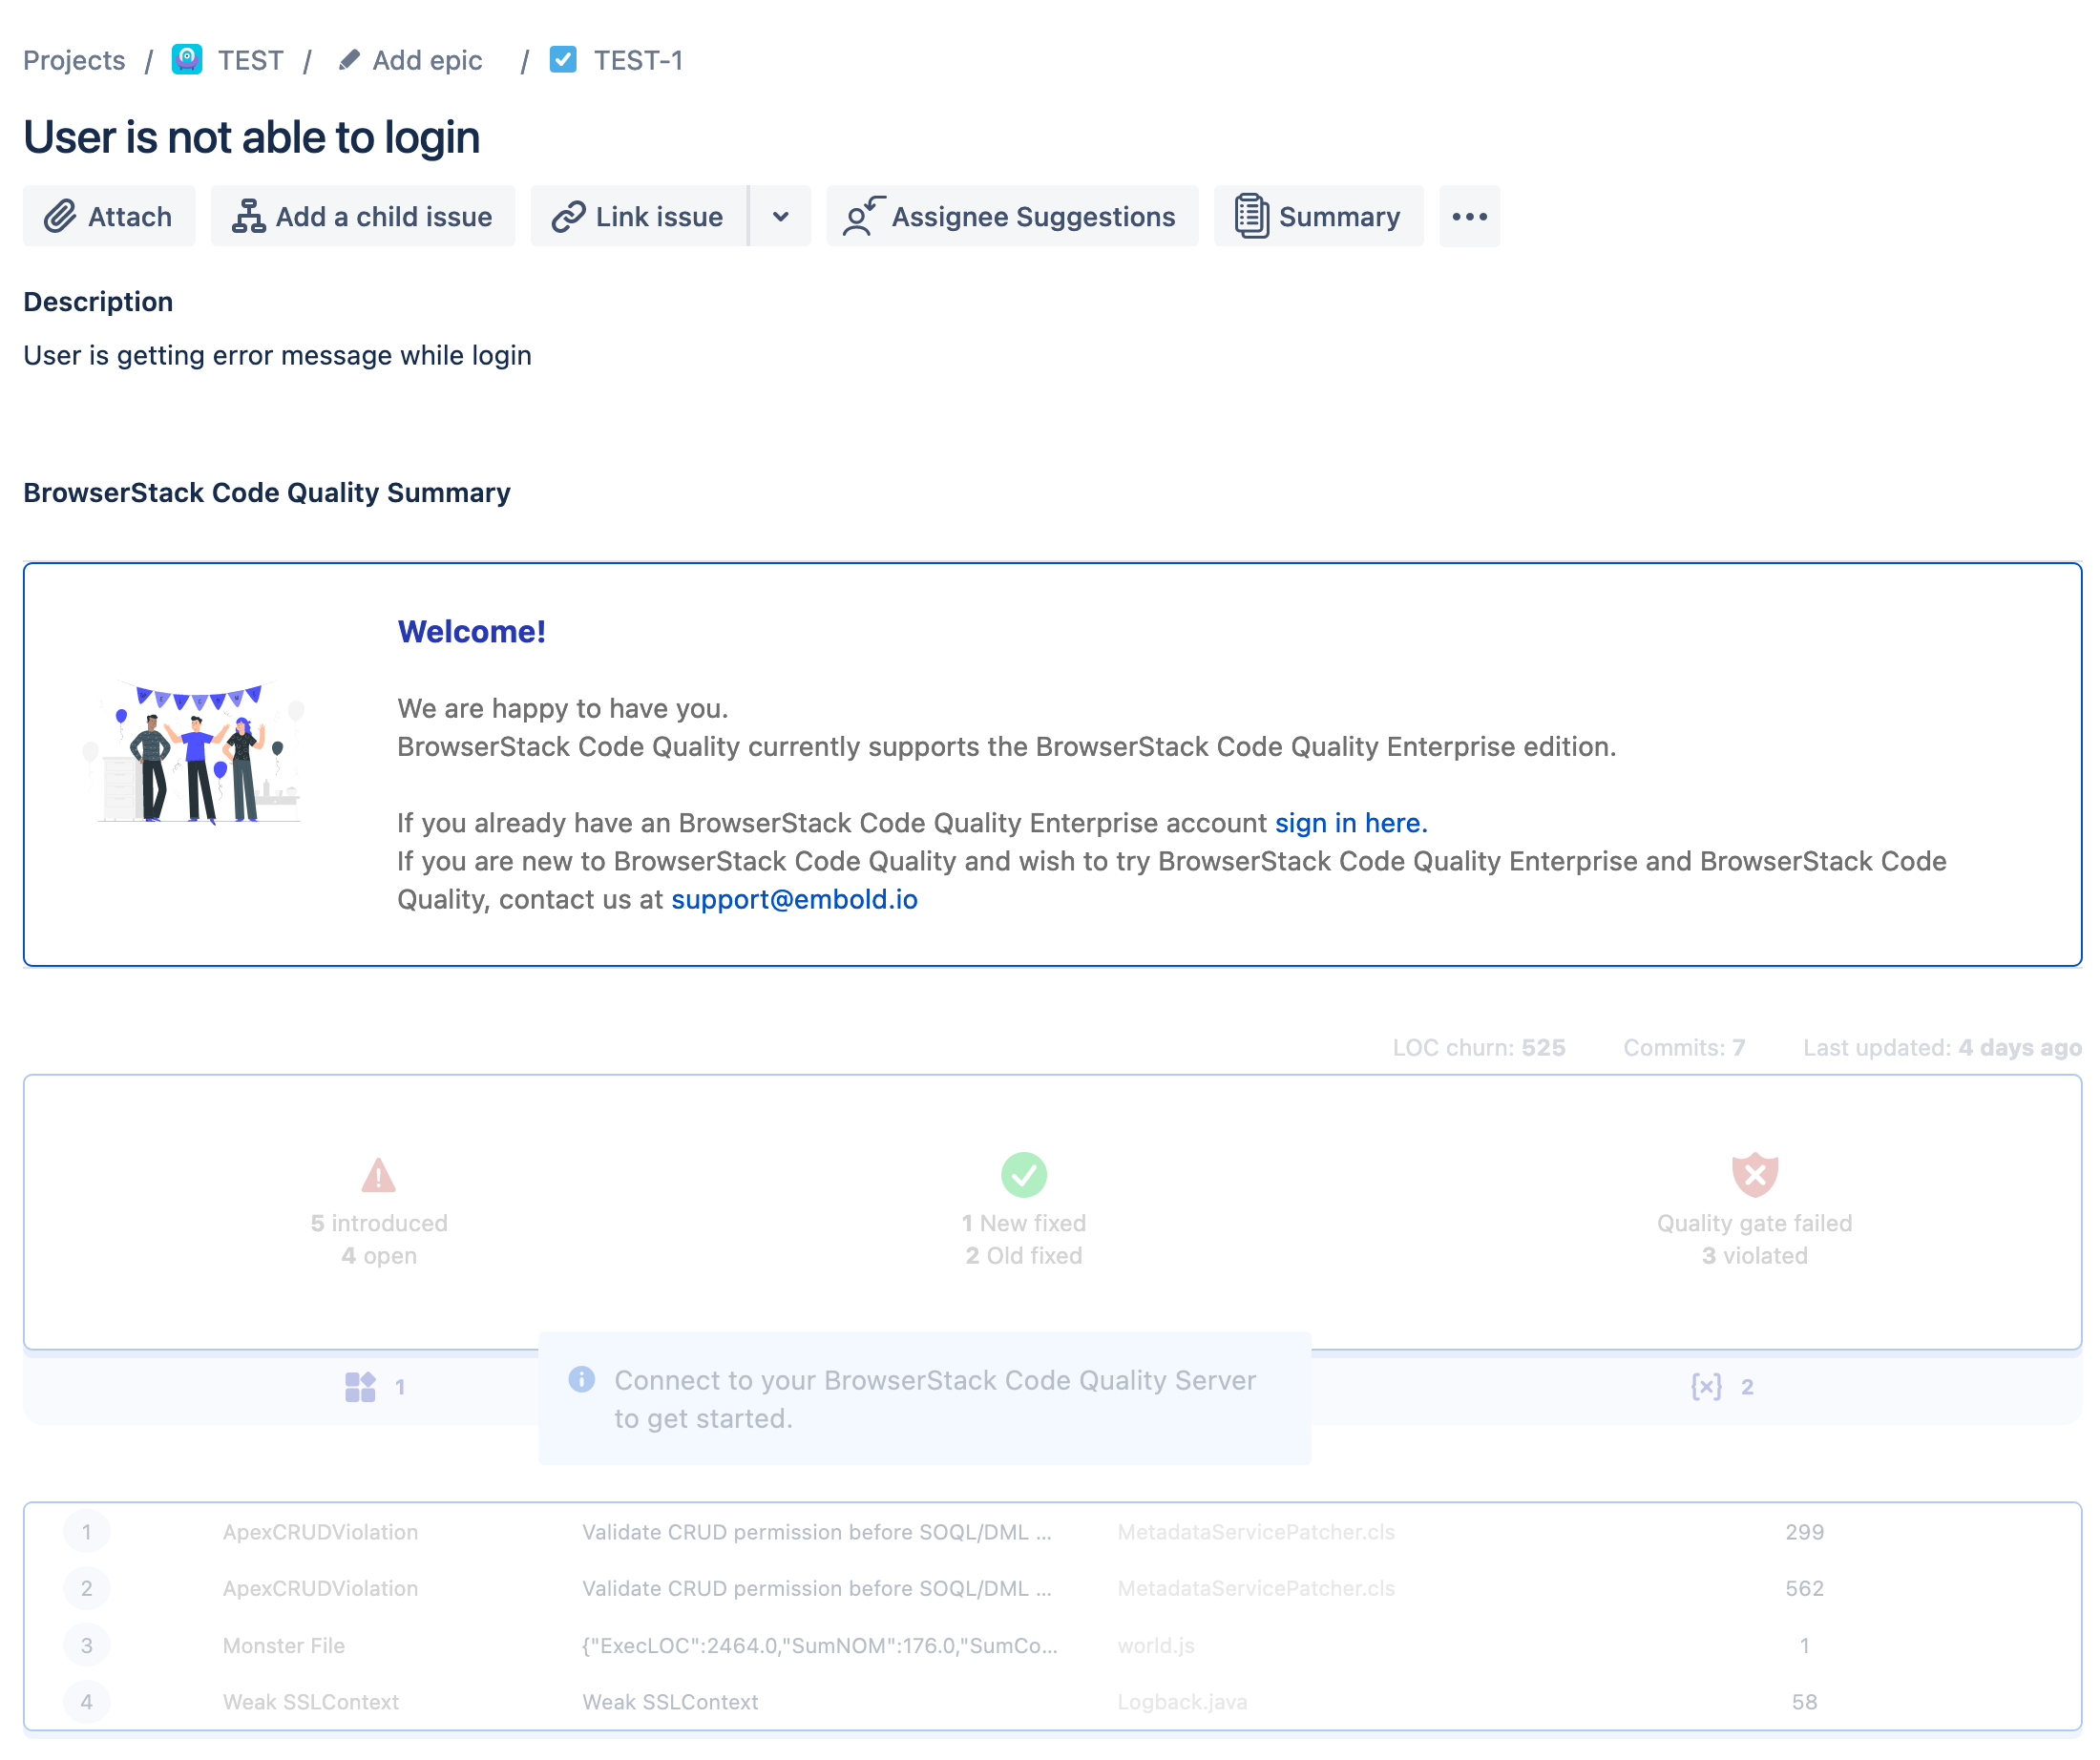Expand the Link issue dropdown arrow

tap(781, 216)
